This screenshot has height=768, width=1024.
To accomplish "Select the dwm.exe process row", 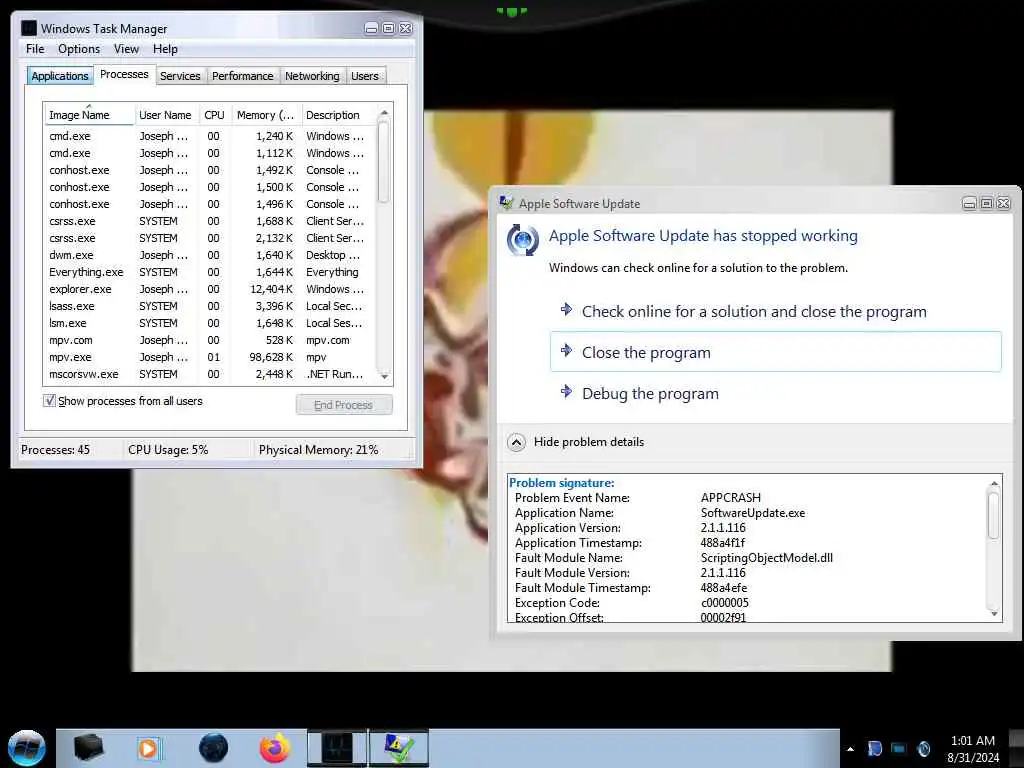I will [x=210, y=255].
